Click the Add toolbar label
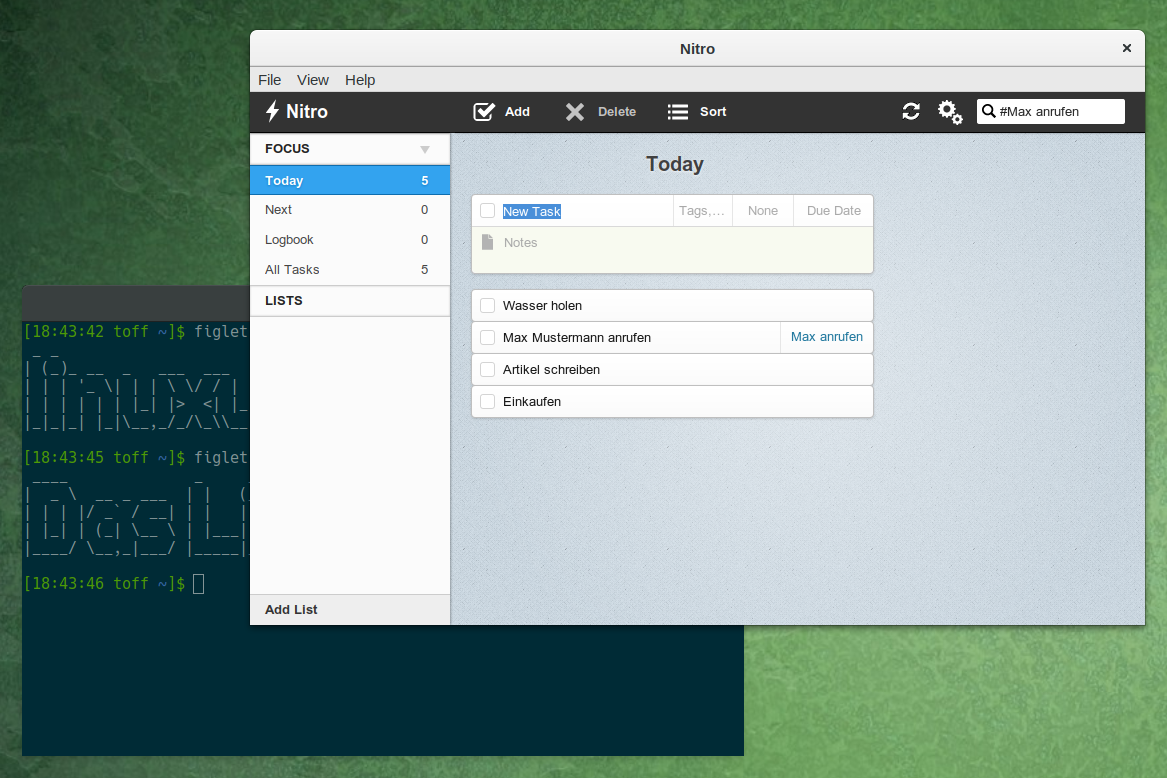1167x778 pixels. (517, 112)
